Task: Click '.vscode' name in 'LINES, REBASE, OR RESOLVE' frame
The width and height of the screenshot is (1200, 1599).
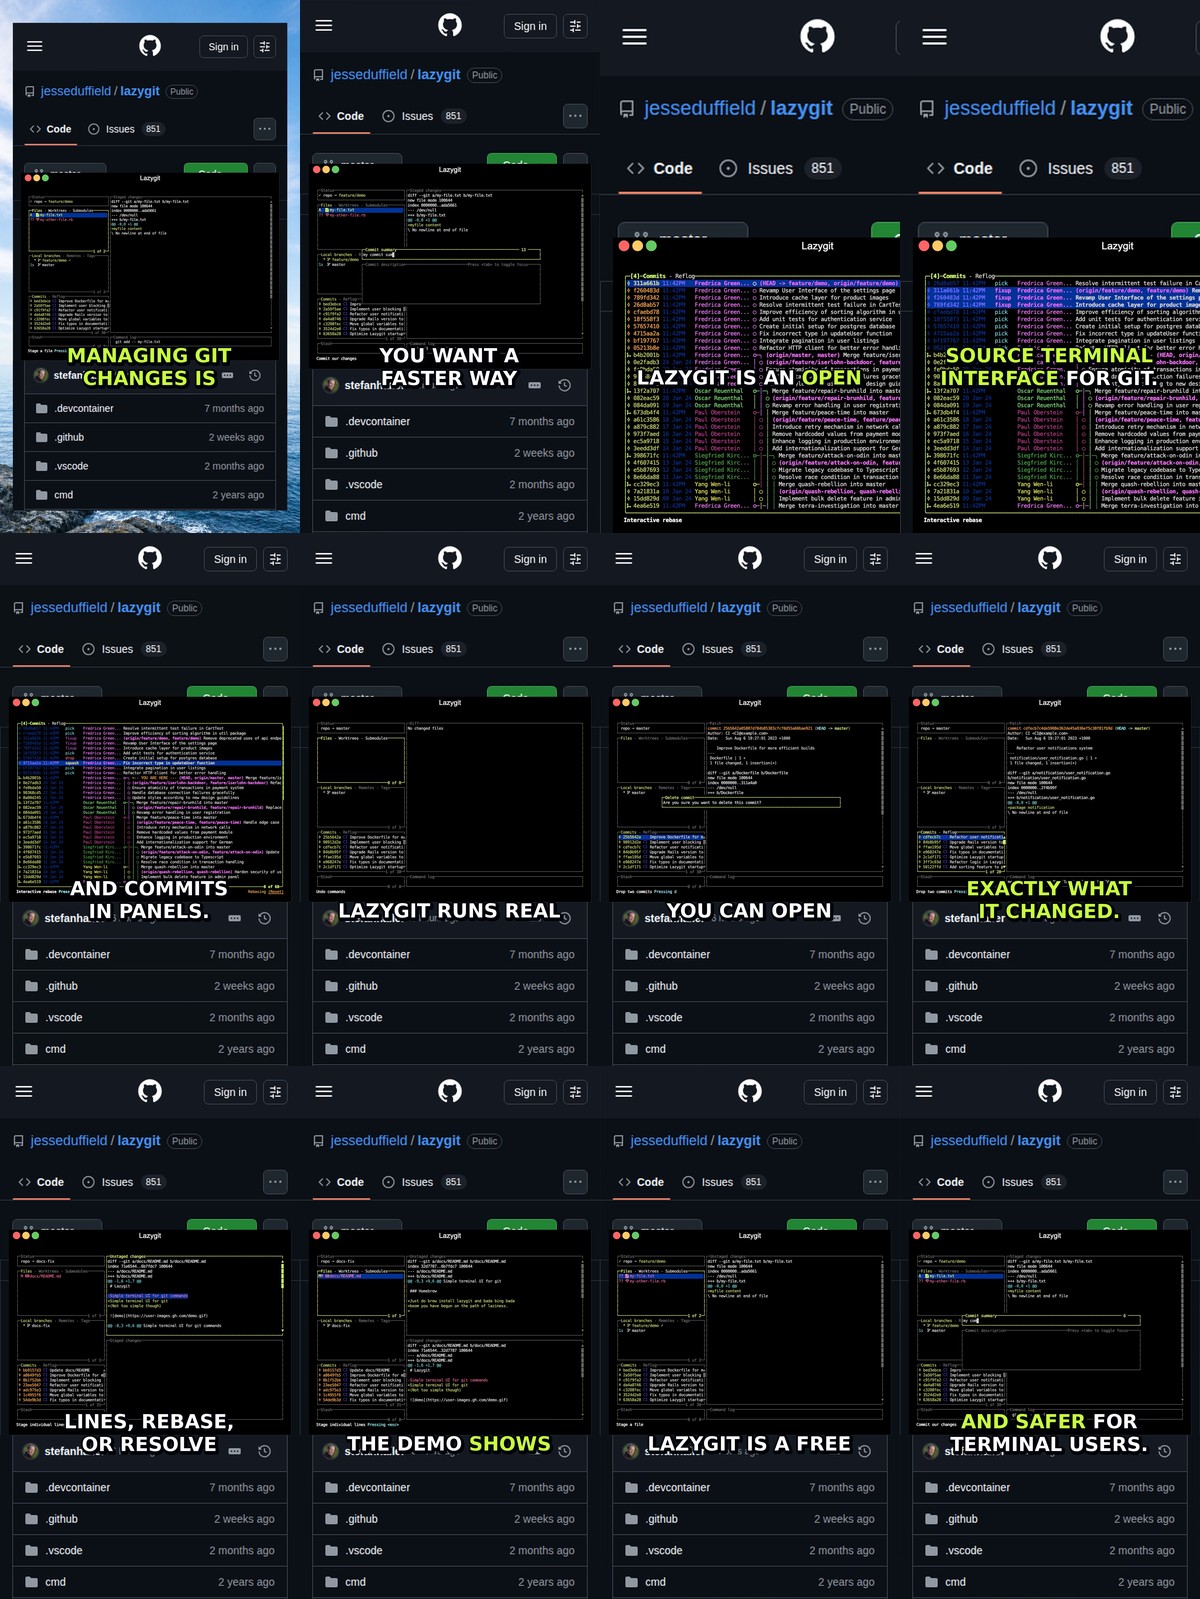Action: (64, 1551)
